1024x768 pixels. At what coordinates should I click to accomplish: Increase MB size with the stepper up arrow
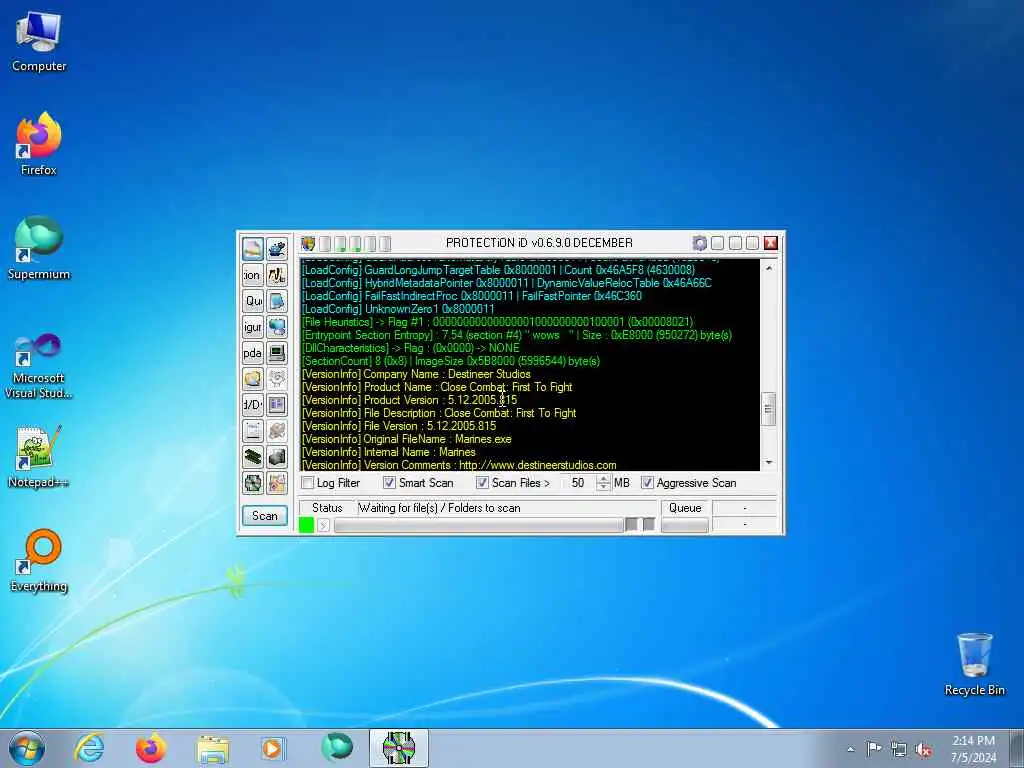pos(603,479)
